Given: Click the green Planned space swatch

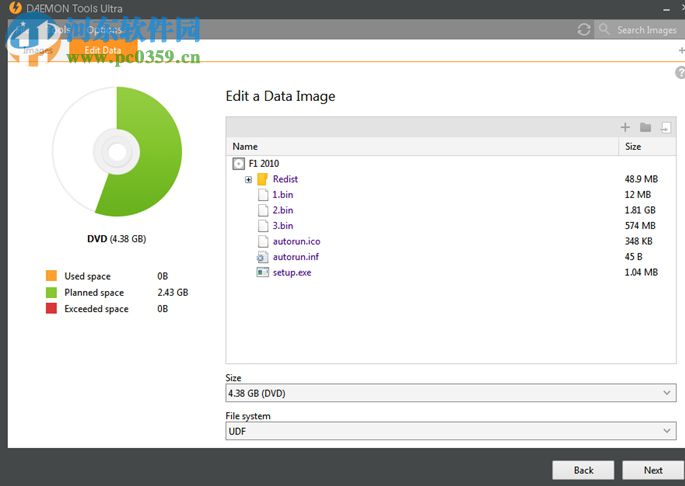Looking at the screenshot, I should [x=51, y=292].
